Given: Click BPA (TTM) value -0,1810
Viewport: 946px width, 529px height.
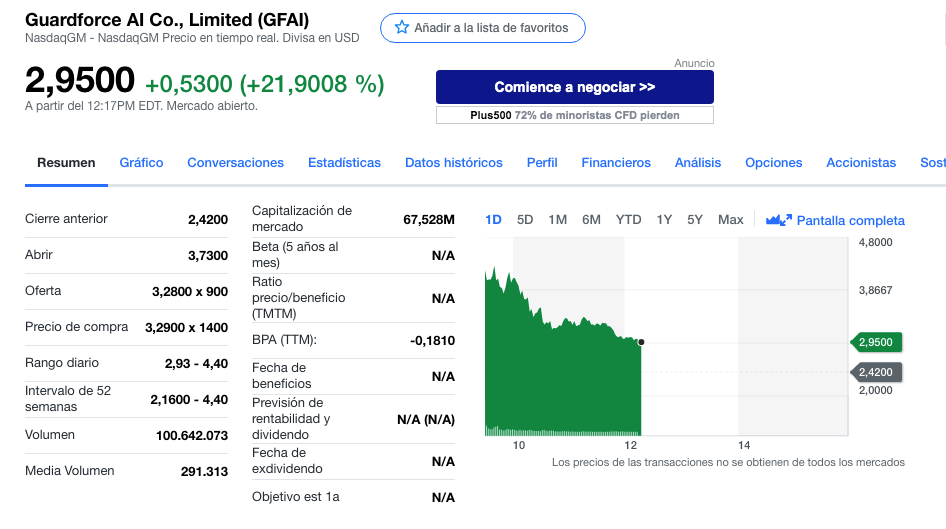Looking at the screenshot, I should [x=433, y=341].
